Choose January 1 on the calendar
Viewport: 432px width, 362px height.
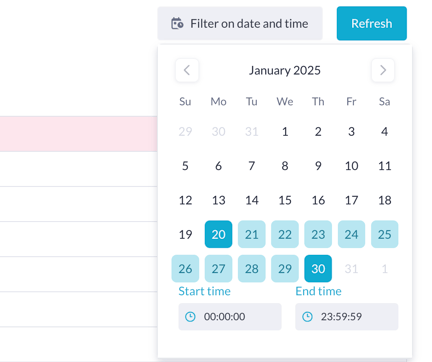point(285,132)
